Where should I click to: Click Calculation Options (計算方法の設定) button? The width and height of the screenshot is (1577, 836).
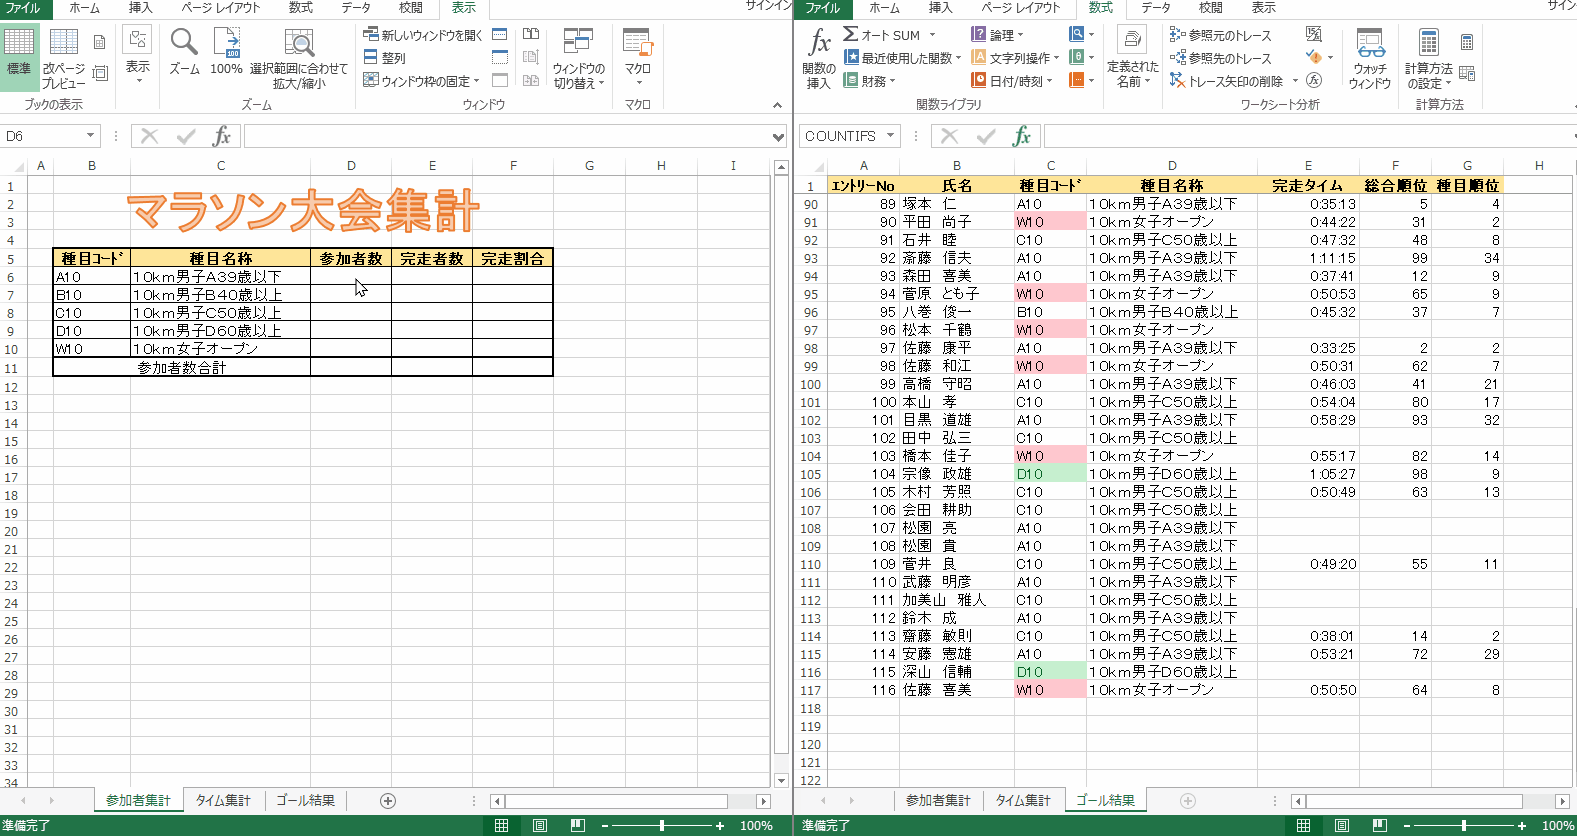coord(1428,58)
